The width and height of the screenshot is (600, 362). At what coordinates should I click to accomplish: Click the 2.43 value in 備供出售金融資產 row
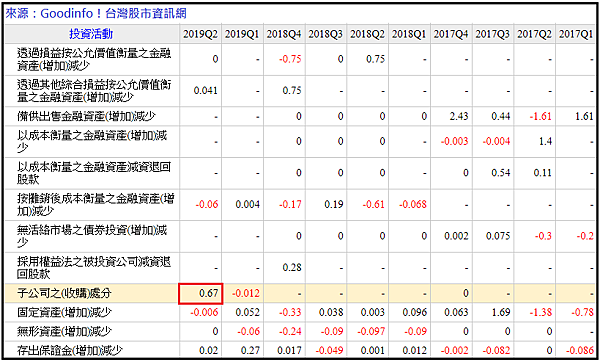459,116
